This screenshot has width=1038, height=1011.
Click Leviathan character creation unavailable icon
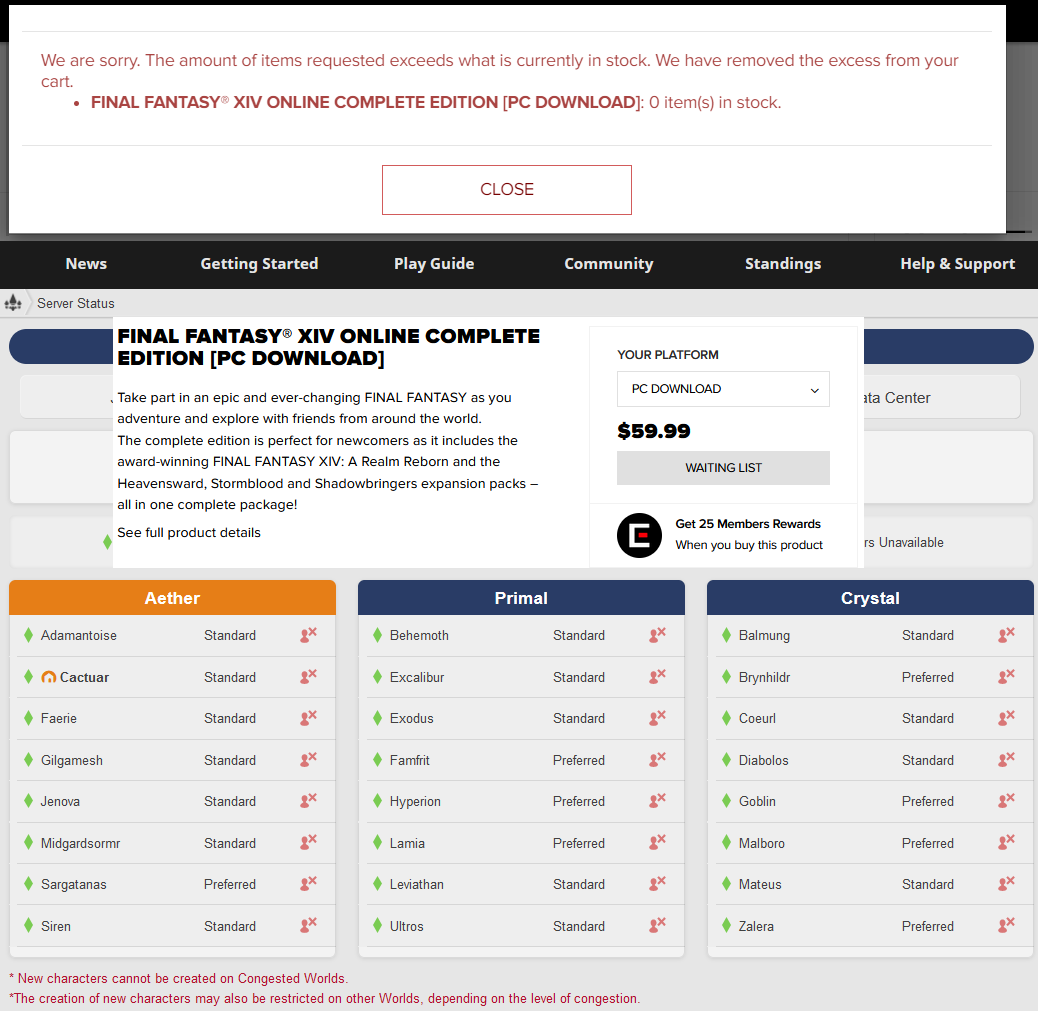pyautogui.click(x=657, y=884)
